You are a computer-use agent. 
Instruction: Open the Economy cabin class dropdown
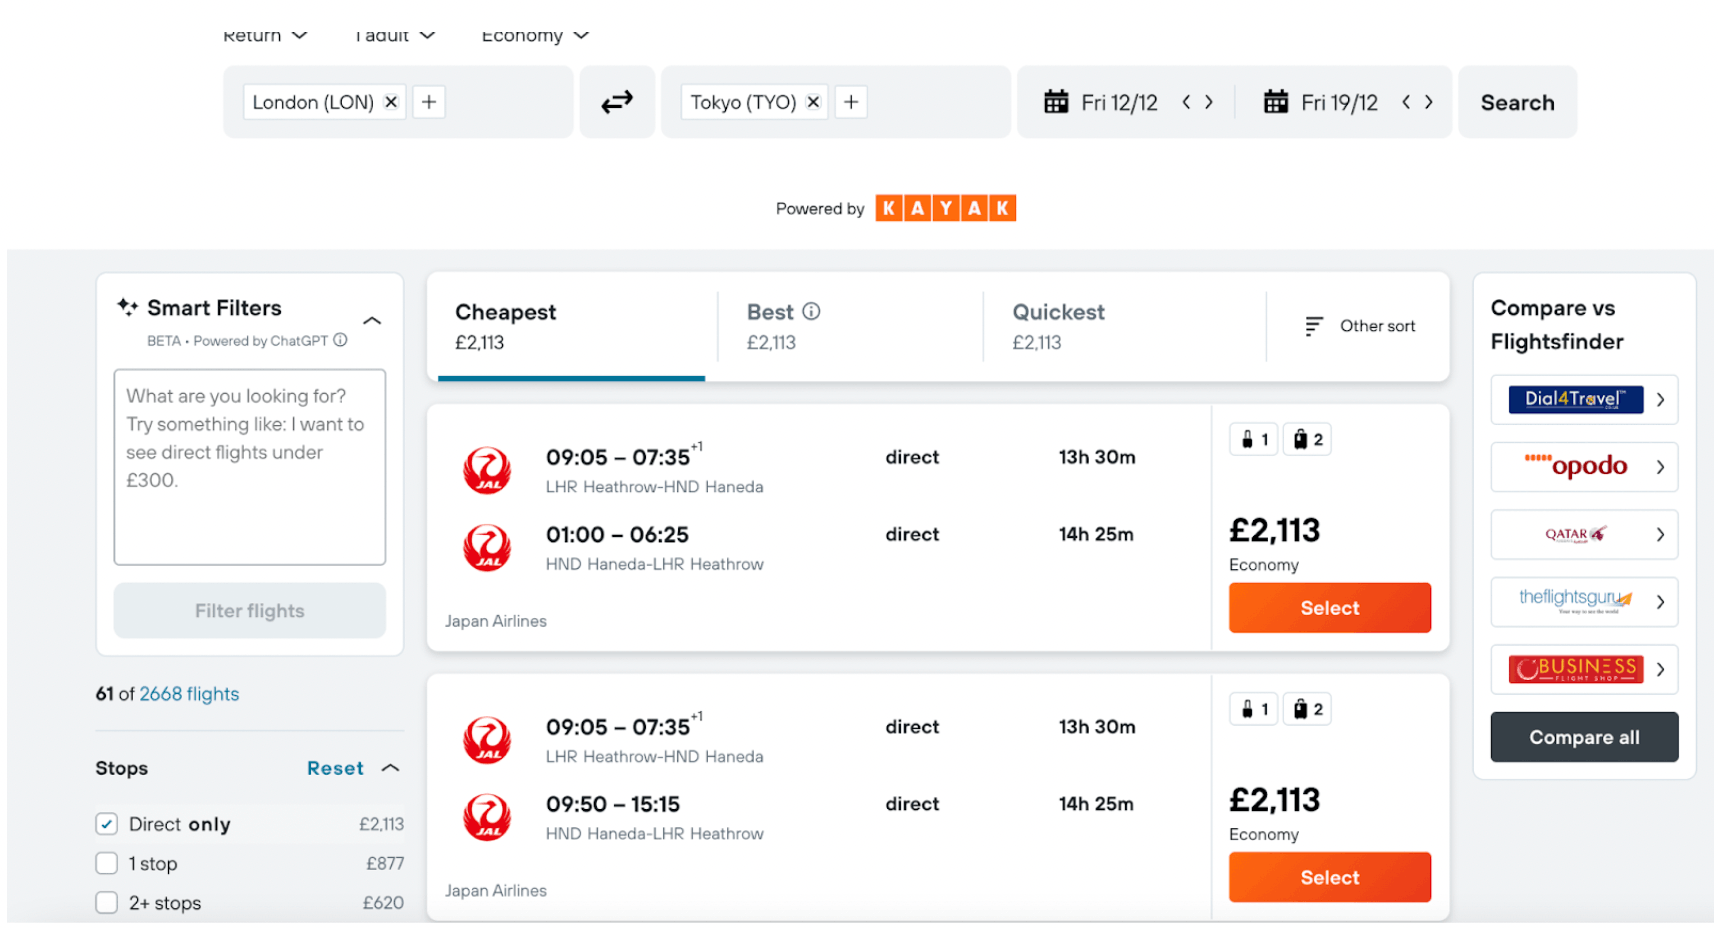pyautogui.click(x=534, y=35)
